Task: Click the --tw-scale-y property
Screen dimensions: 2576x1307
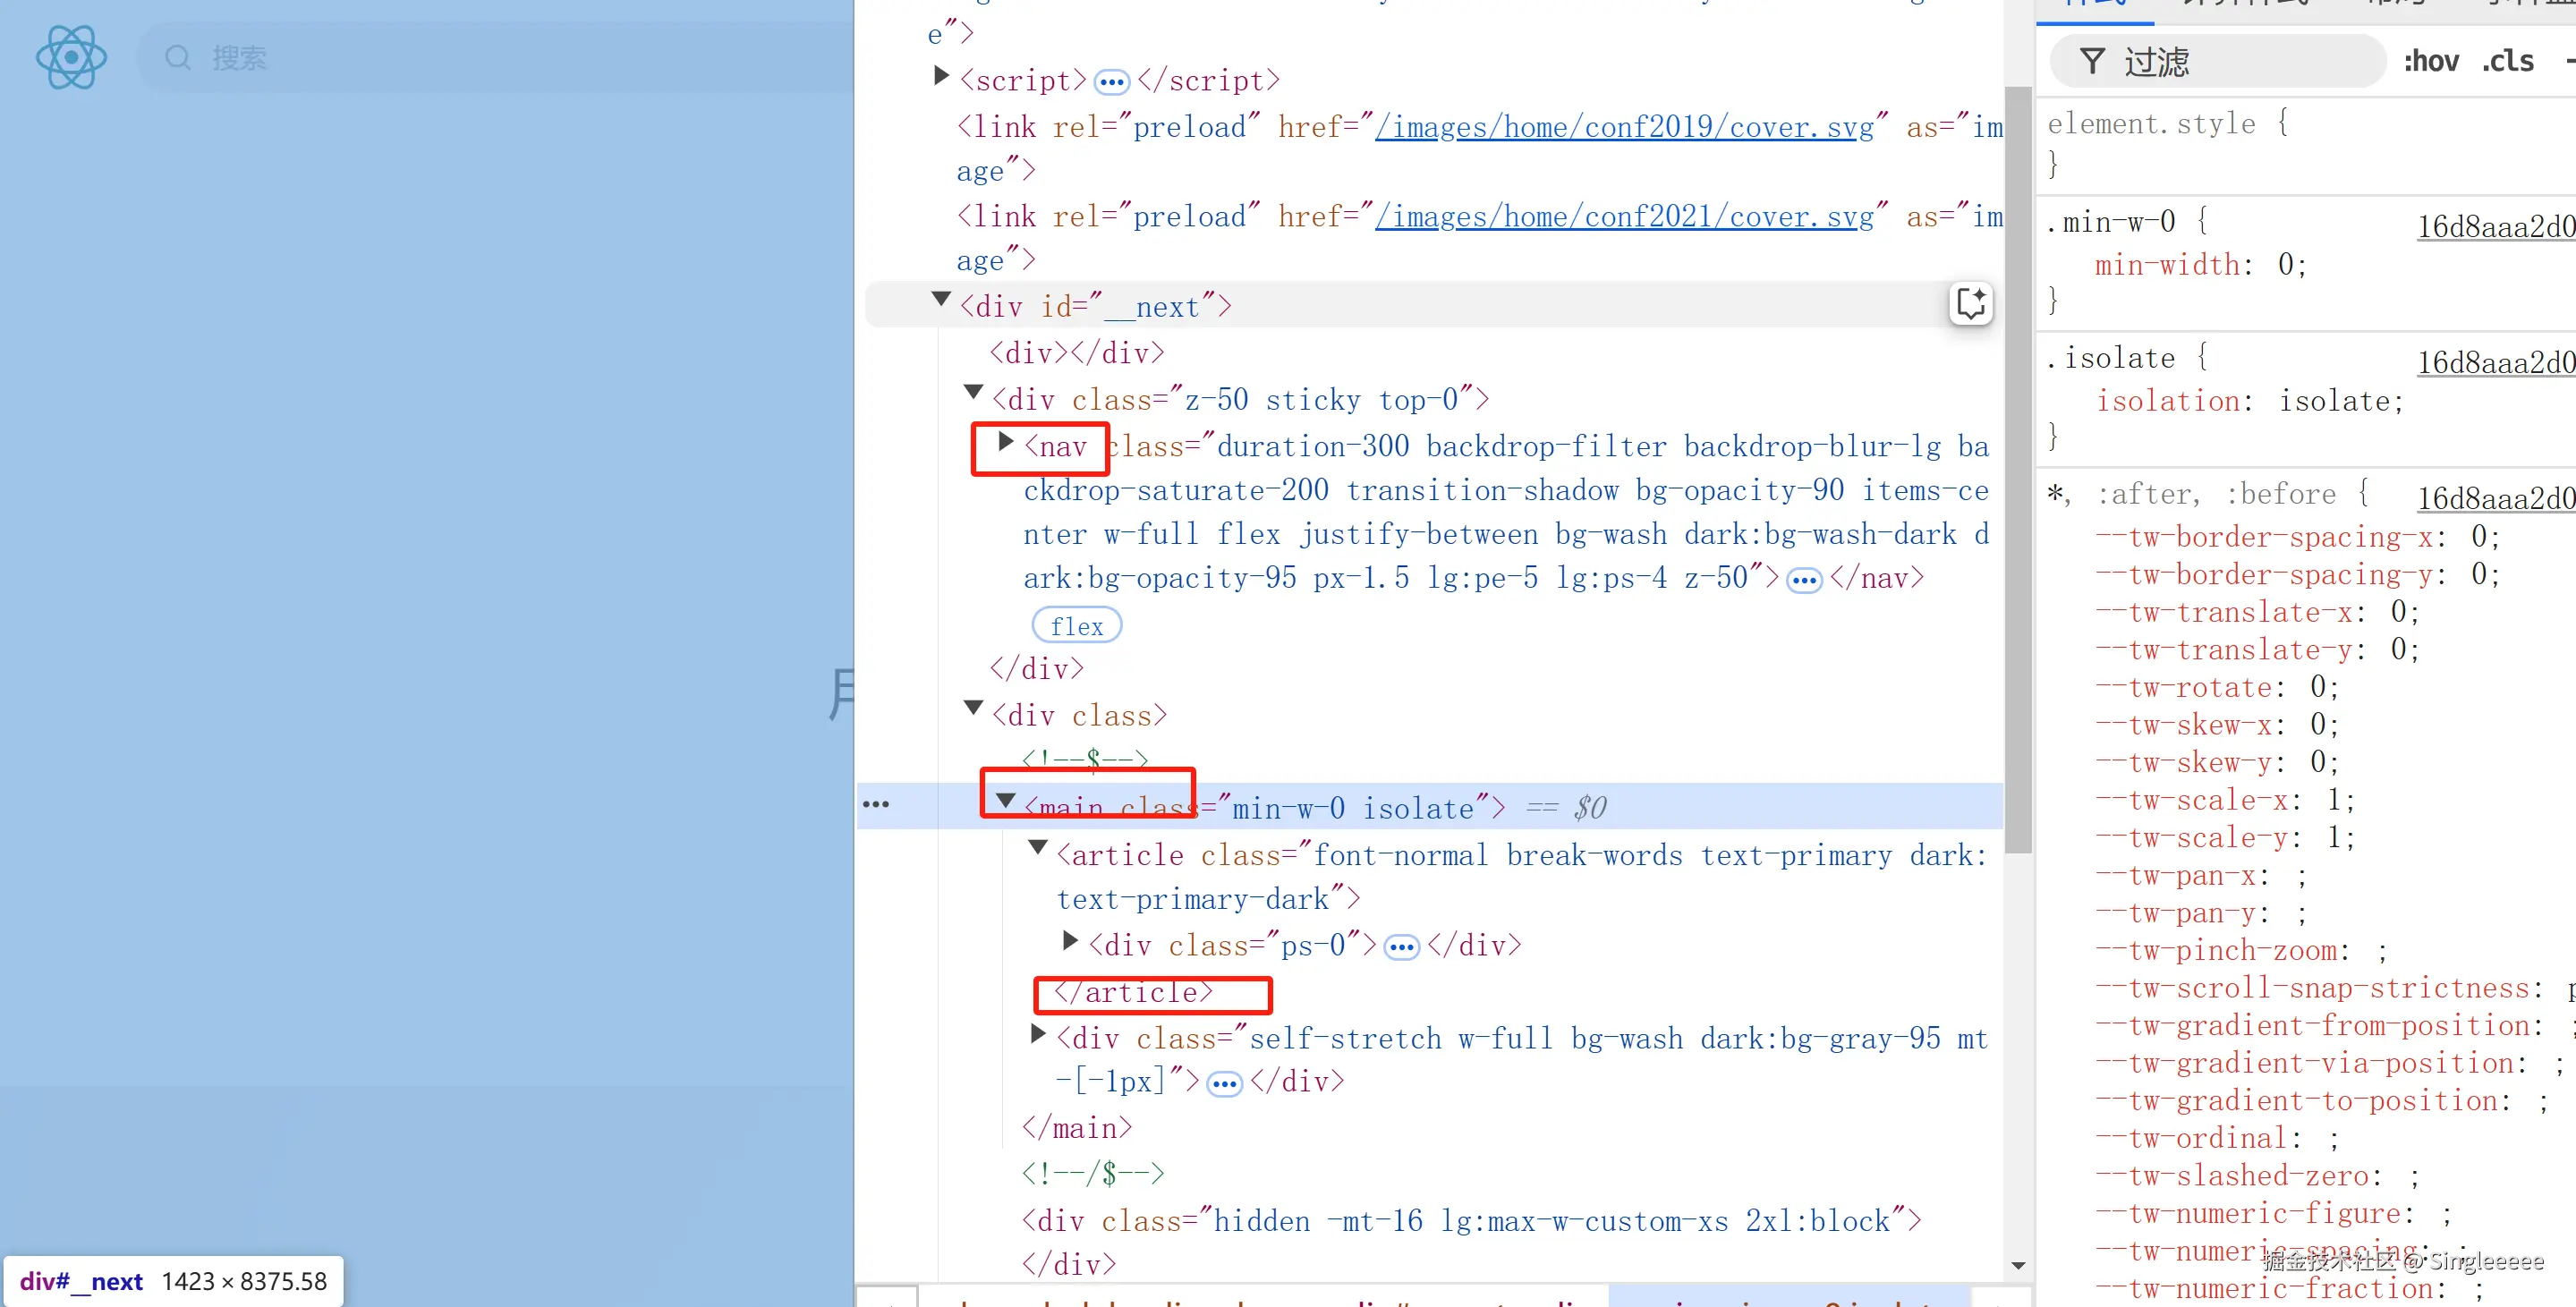Action: [2191, 839]
